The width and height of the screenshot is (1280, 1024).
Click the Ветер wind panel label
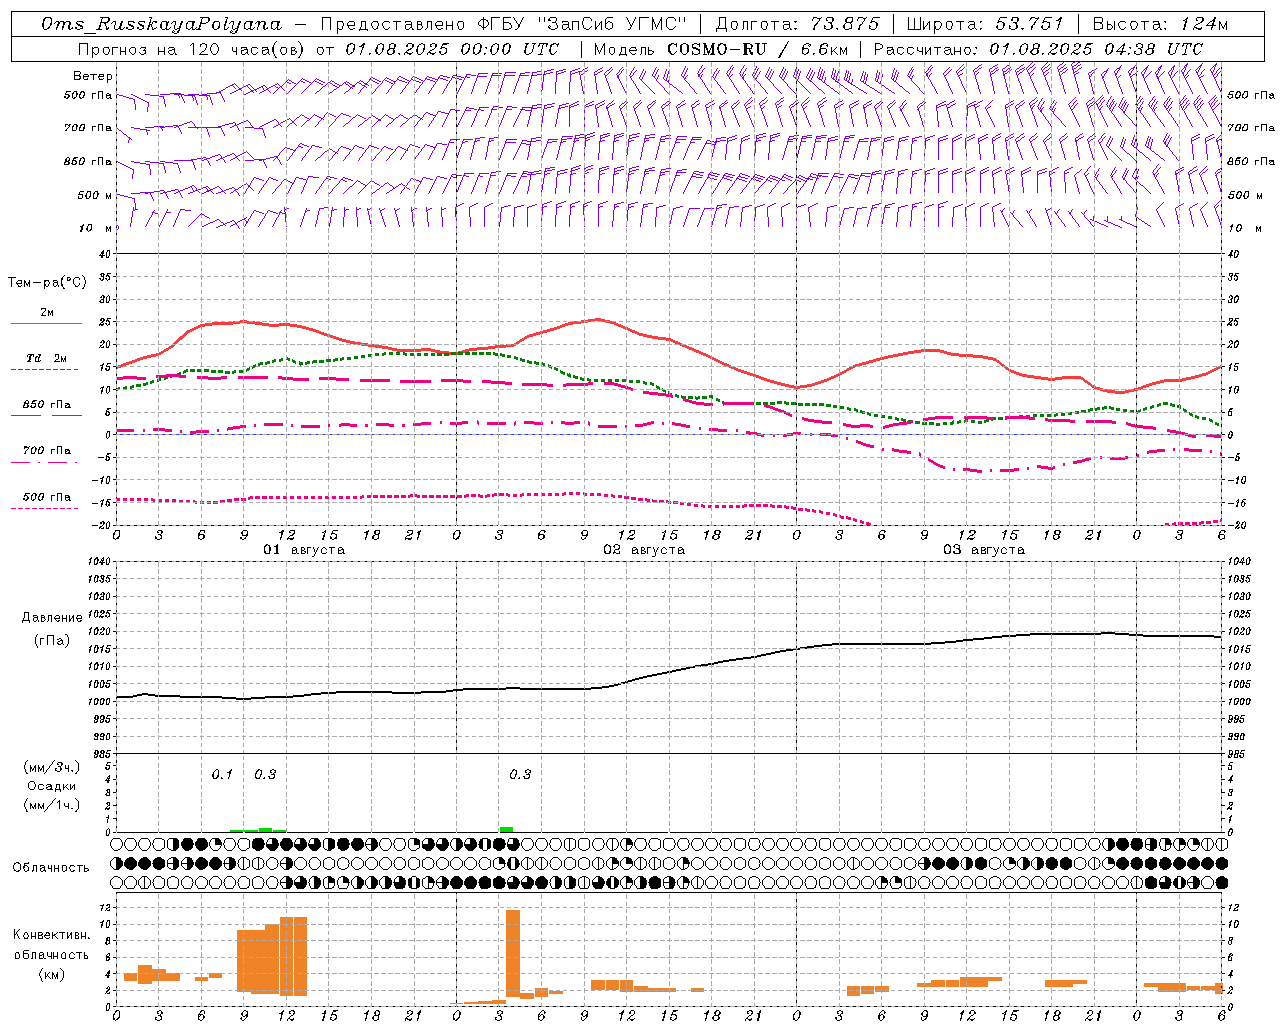pos(92,76)
